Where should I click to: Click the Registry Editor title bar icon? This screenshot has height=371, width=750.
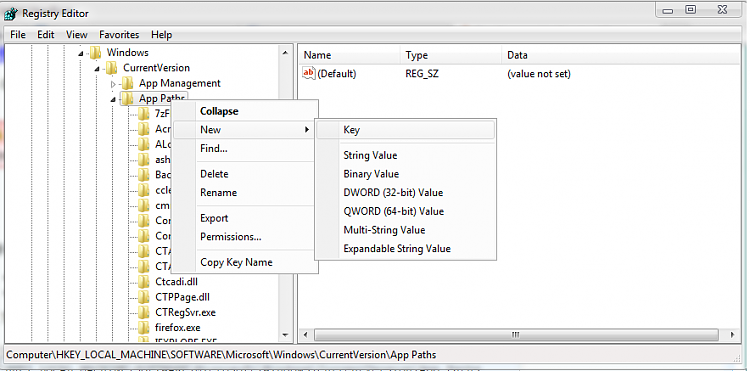pyautogui.click(x=11, y=14)
